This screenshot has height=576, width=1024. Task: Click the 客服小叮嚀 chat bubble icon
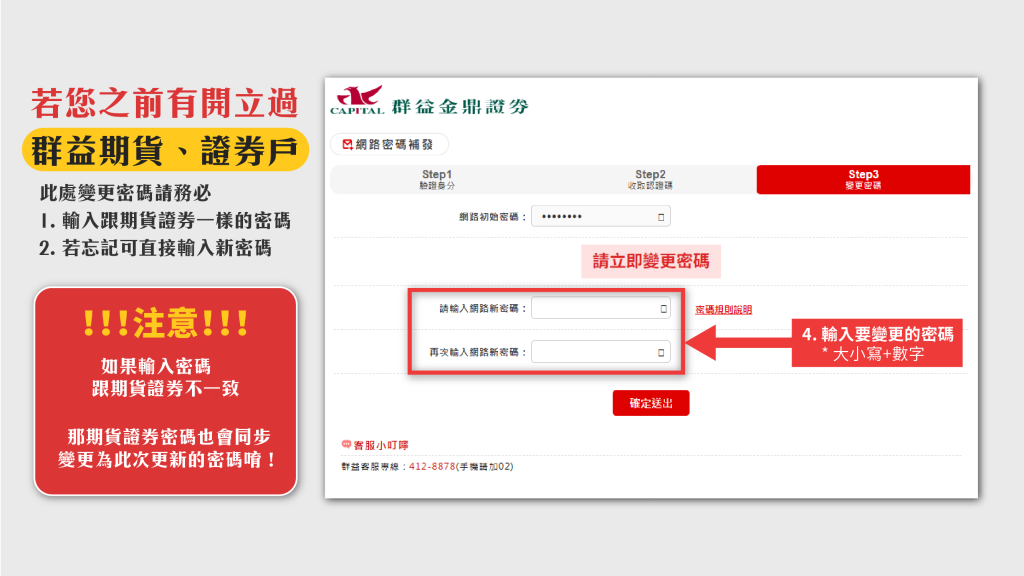347,444
